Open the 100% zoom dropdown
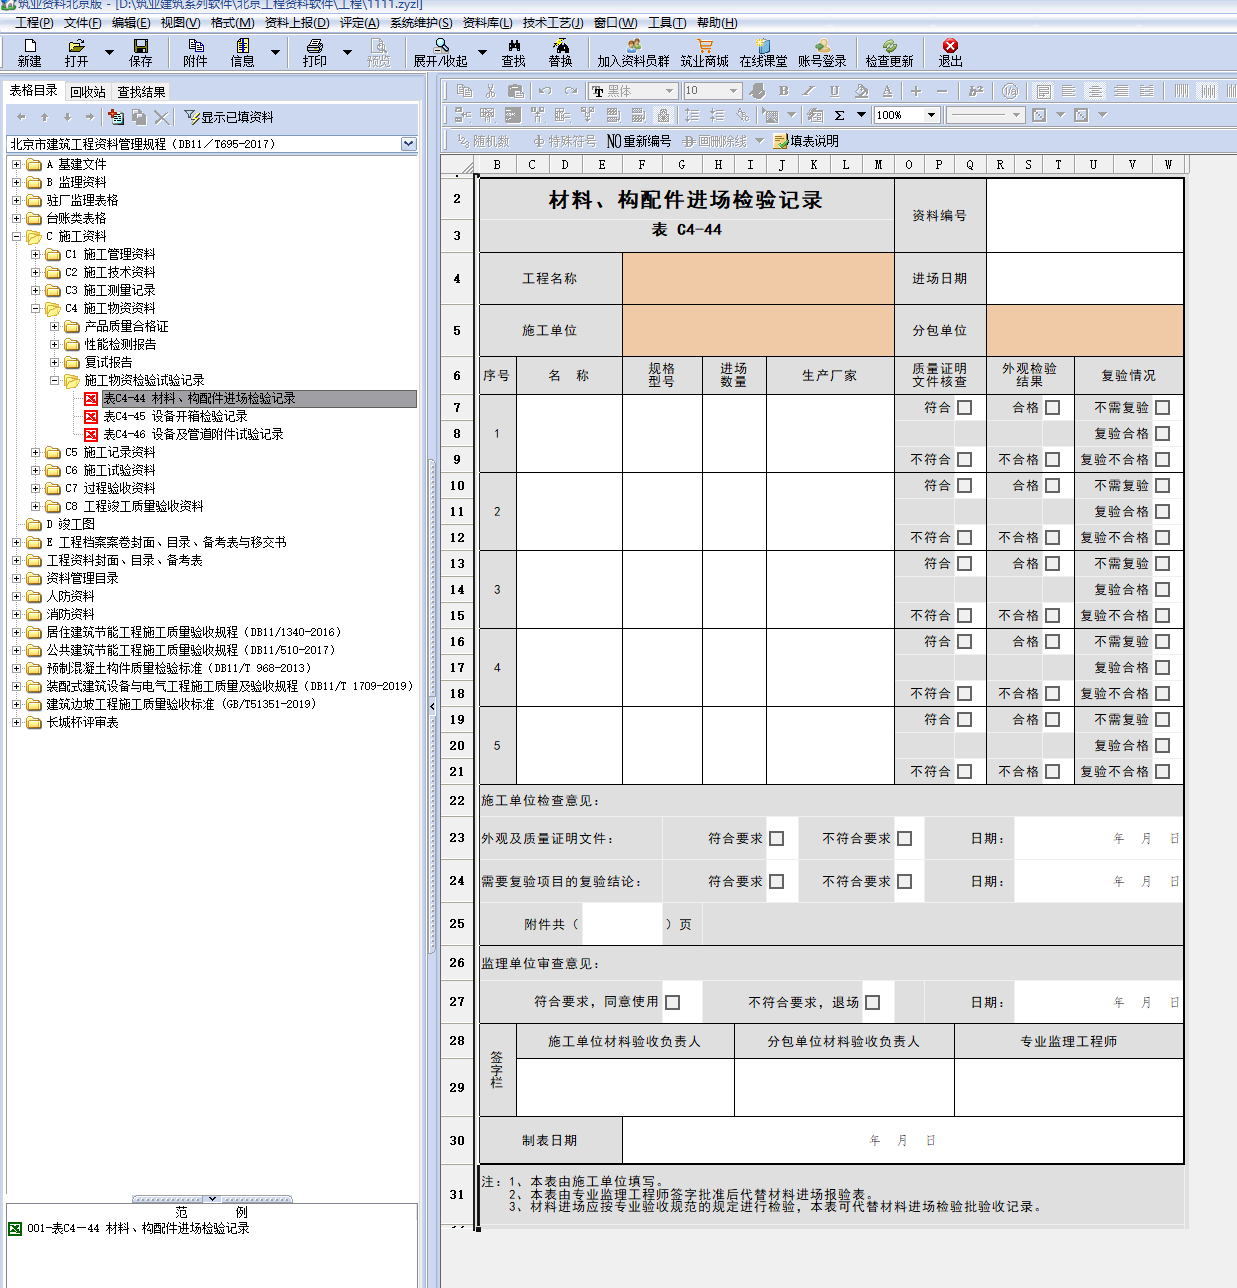Image resolution: width=1237 pixels, height=1288 pixels. click(x=931, y=115)
